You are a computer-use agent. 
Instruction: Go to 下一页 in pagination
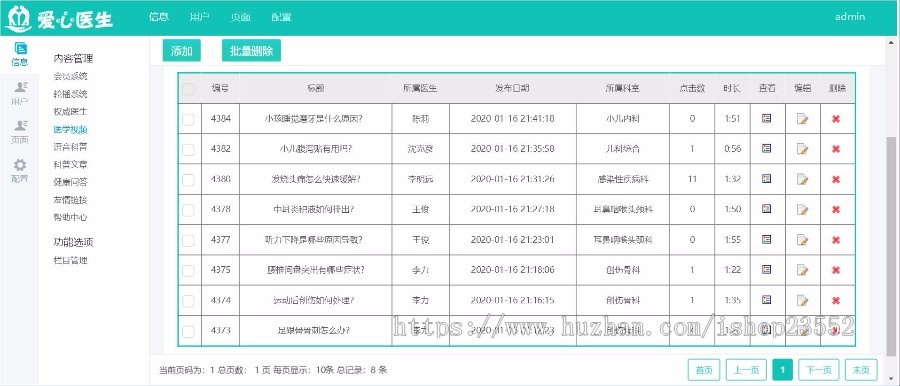point(818,370)
